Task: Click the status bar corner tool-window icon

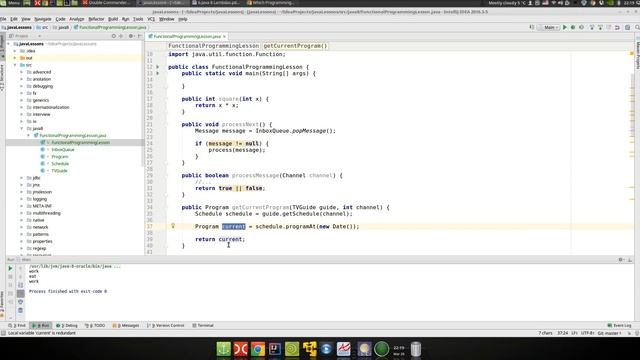Action: click(3, 333)
